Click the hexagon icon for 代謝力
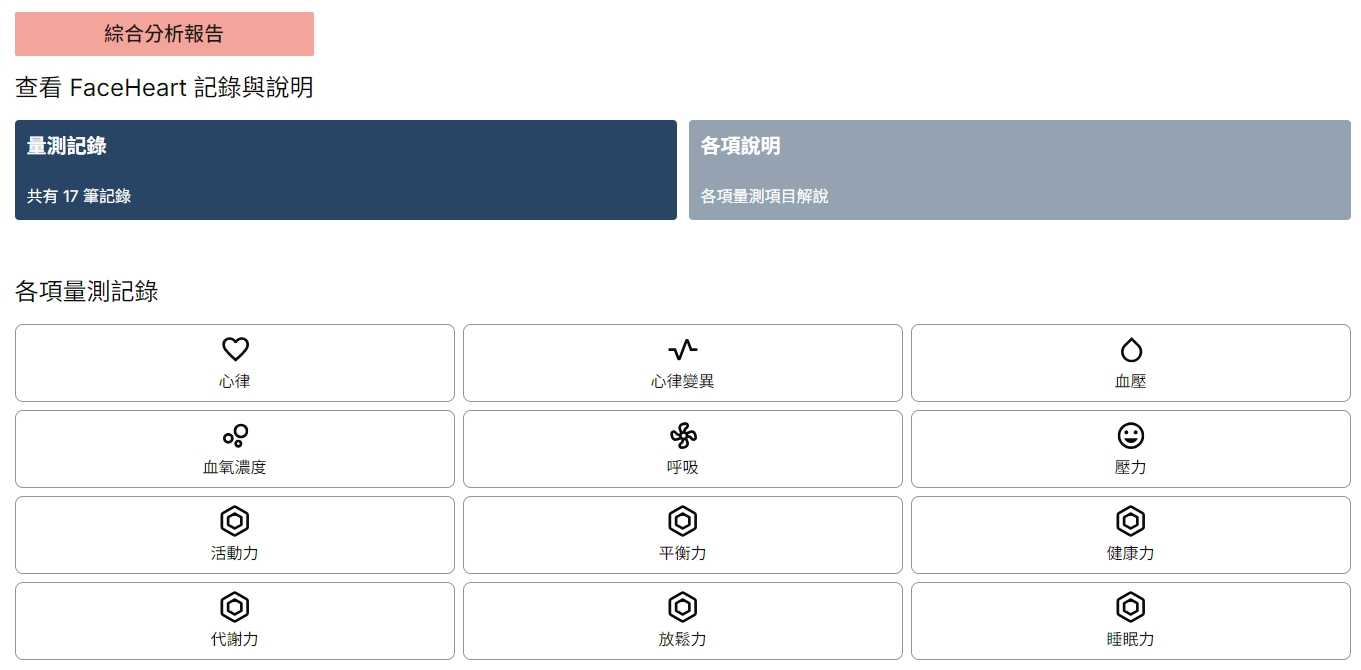 coord(235,607)
